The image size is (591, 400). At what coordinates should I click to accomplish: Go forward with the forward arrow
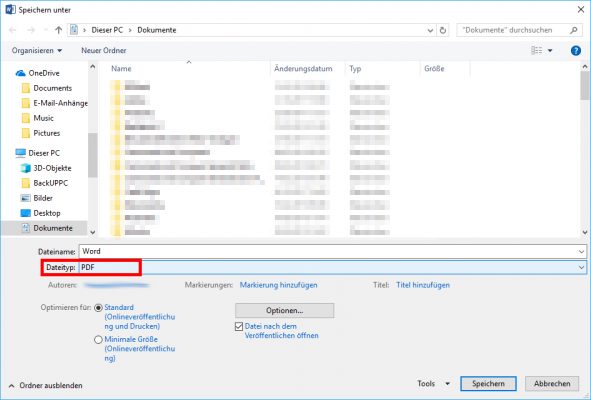(31, 30)
